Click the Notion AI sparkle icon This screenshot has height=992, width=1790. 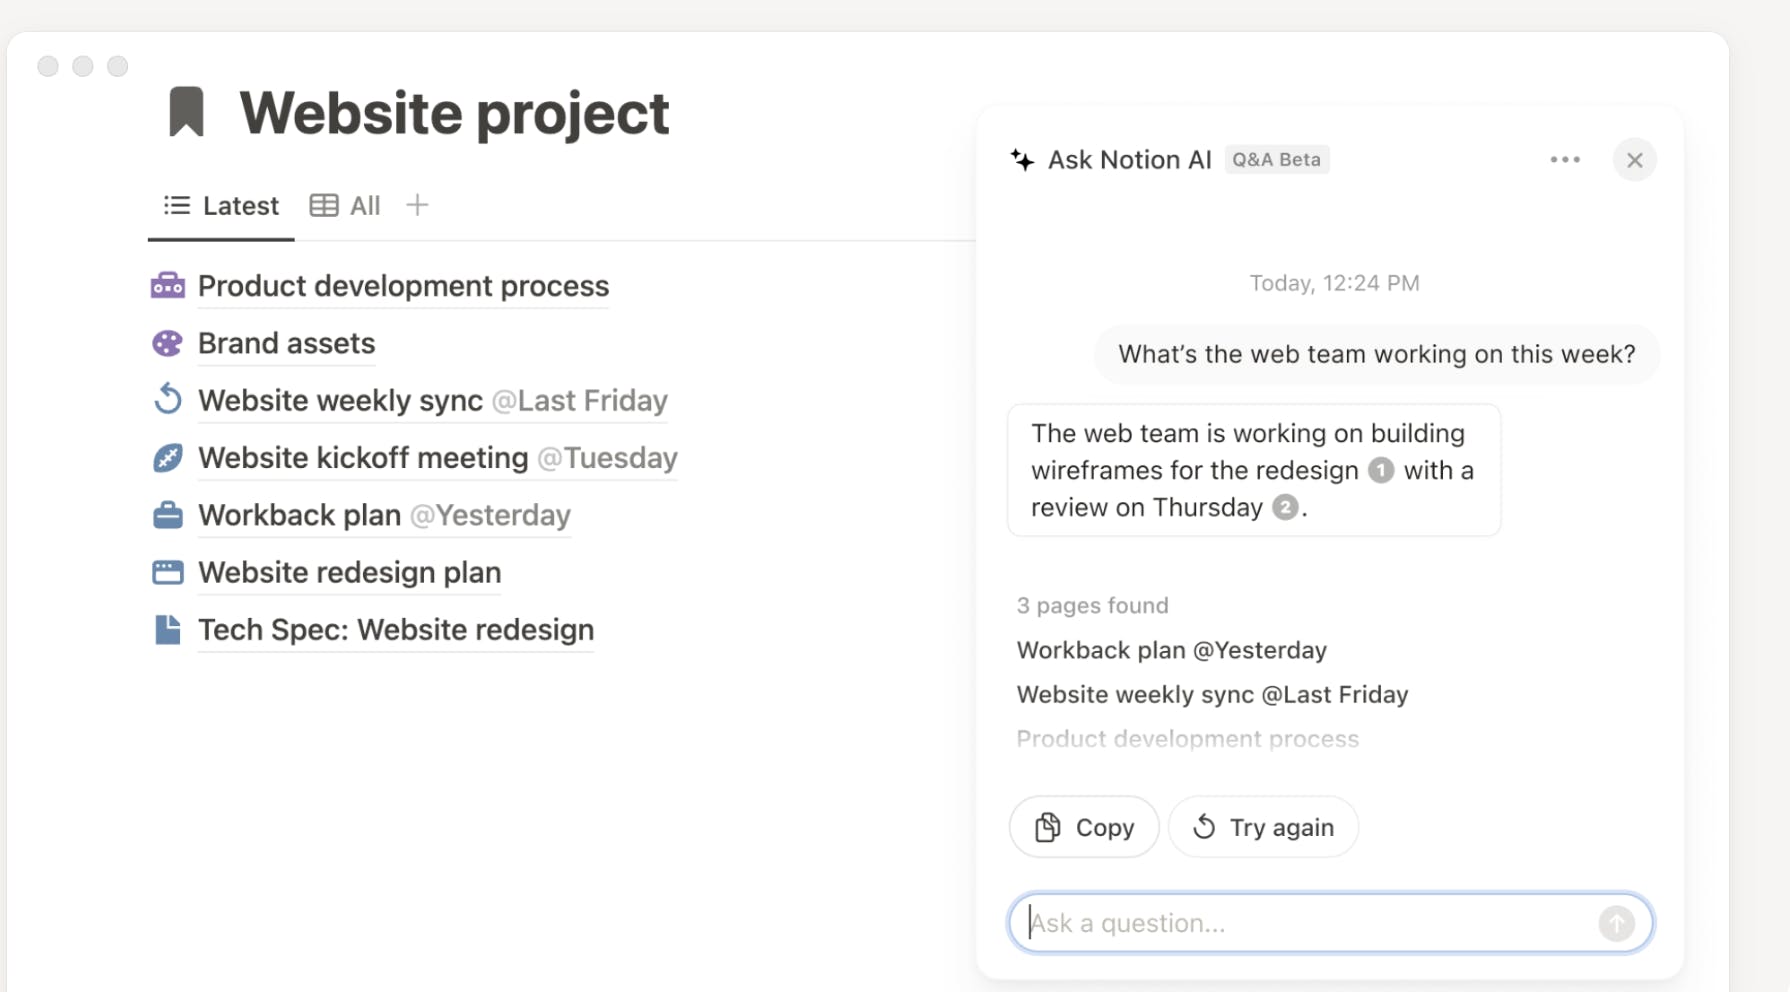point(1022,160)
